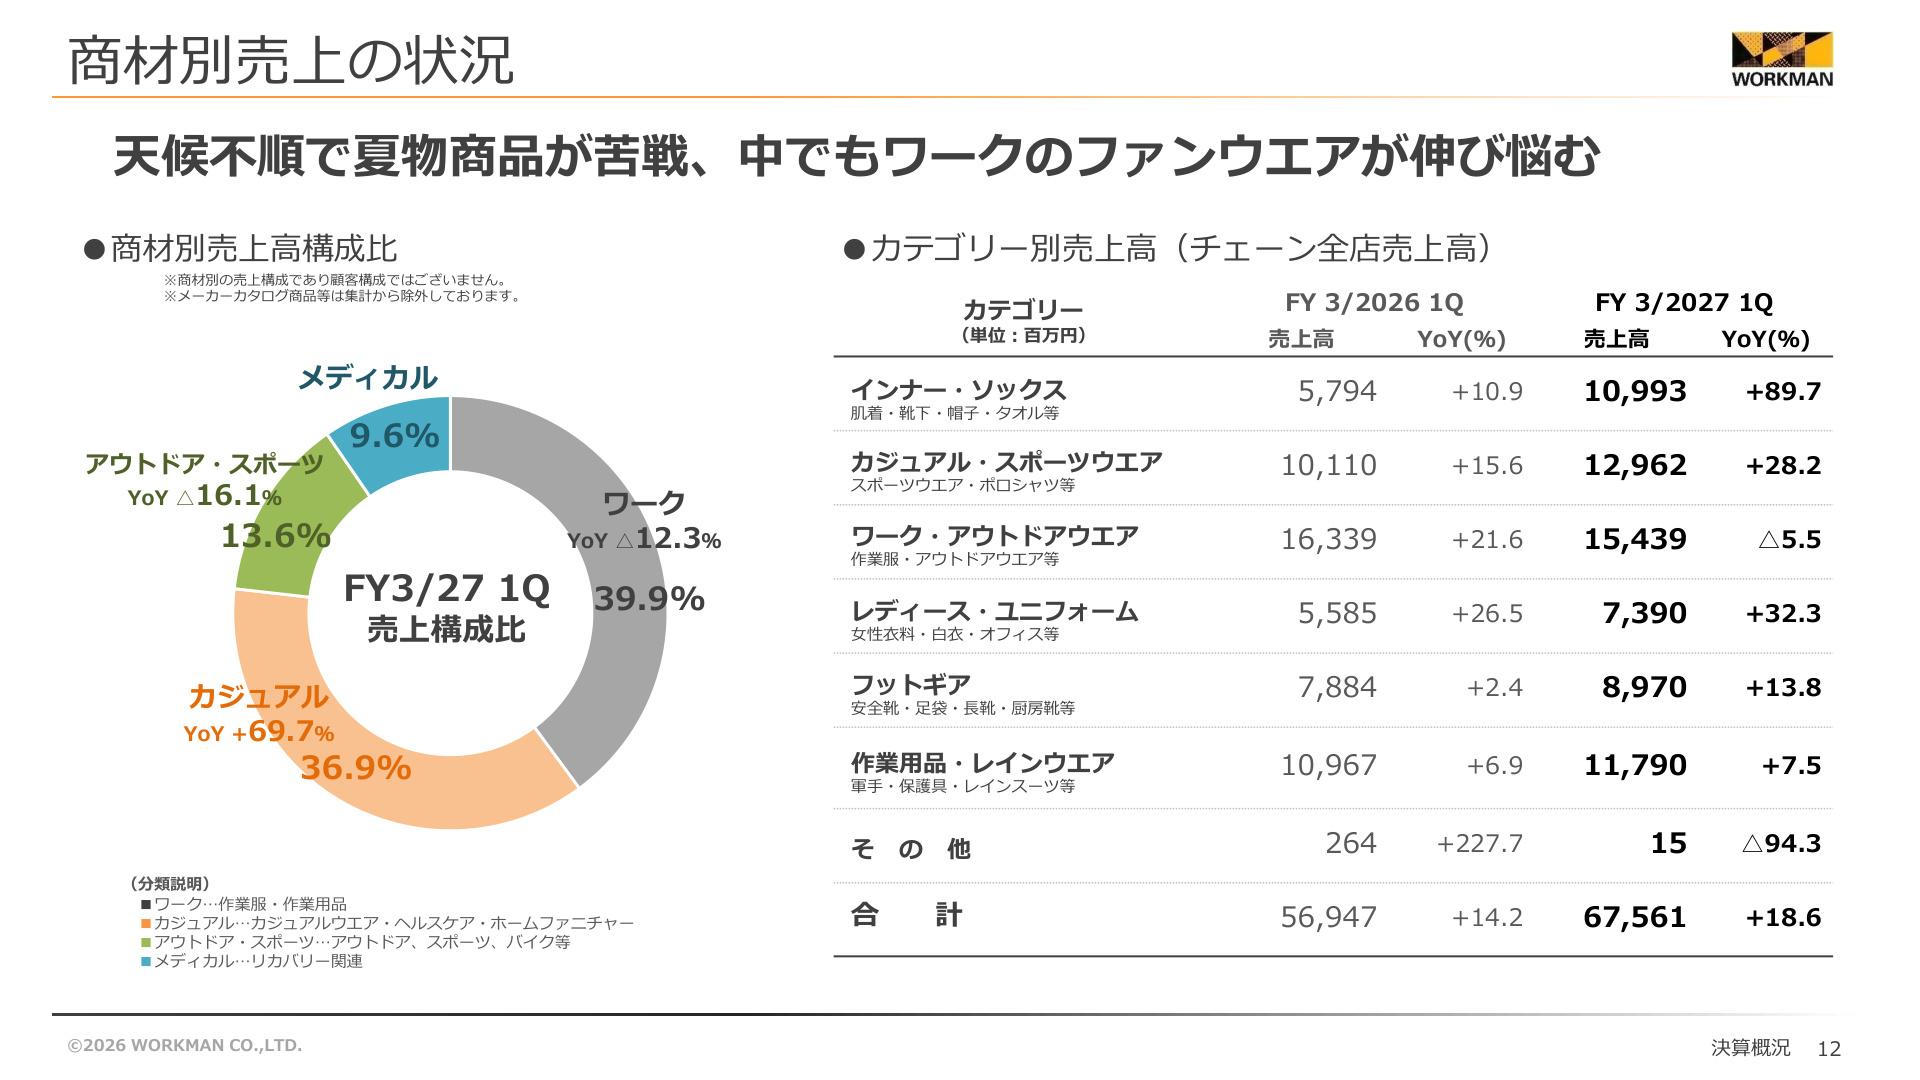Viewport: 1920px width, 1080px height.
Task: Click the 合計 total 67,561 value
Action: tap(1635, 917)
